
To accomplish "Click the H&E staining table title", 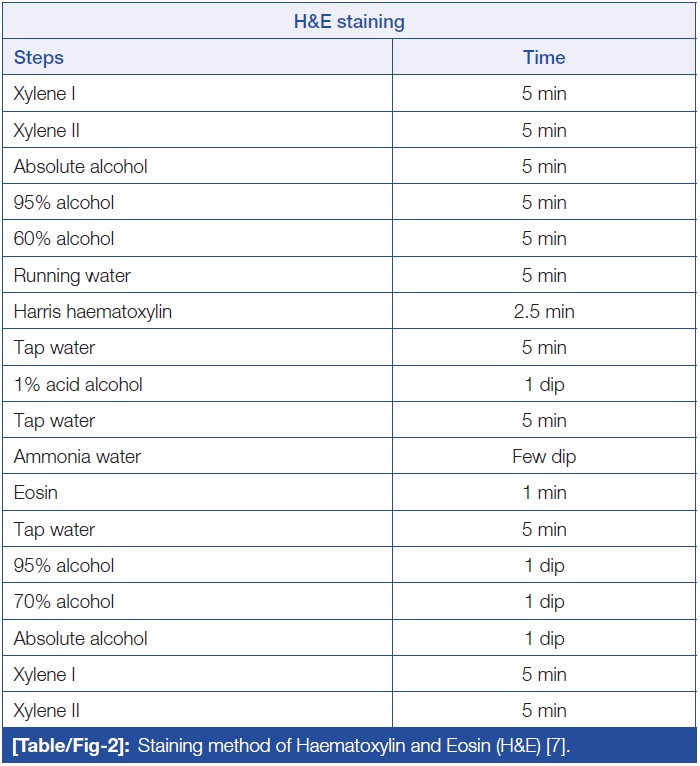I will coord(348,20).
